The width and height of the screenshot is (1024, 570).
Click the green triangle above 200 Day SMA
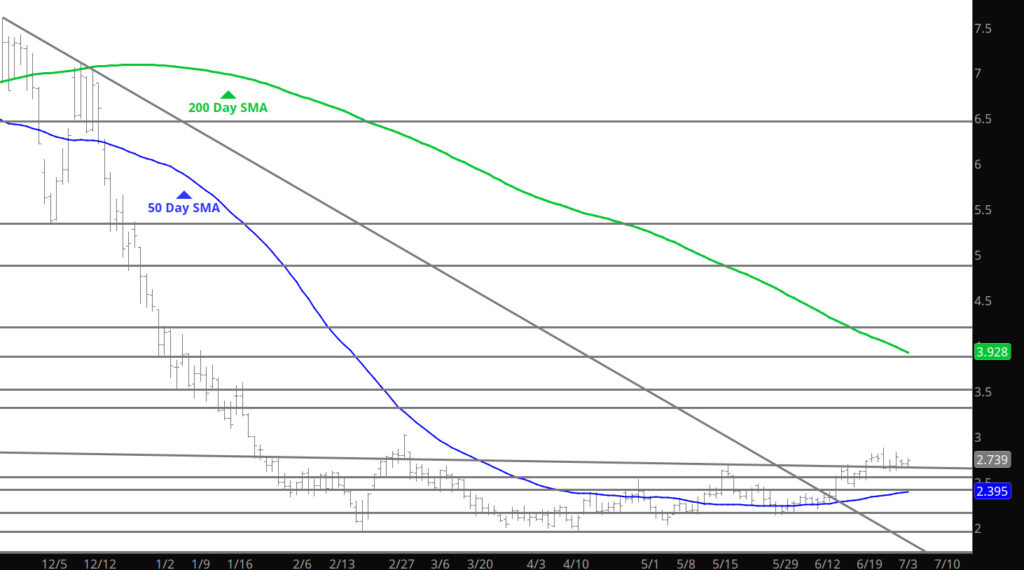click(227, 95)
